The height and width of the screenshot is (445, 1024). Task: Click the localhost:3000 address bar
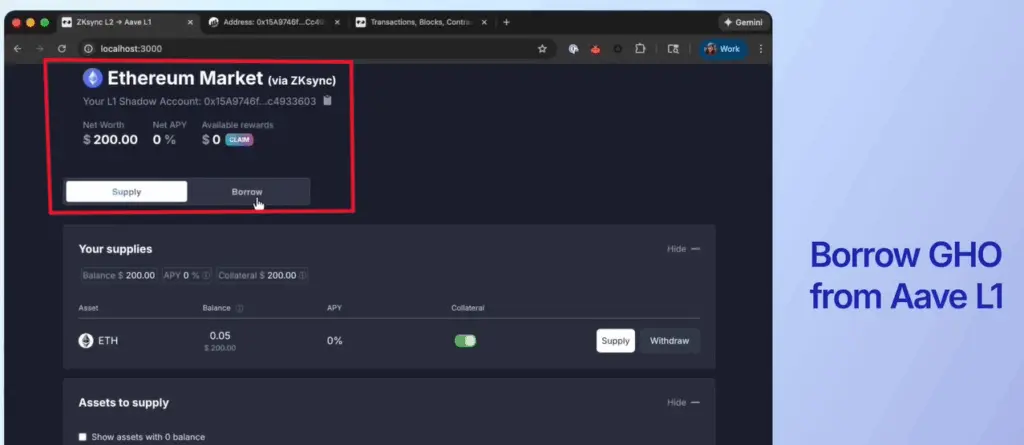click(316, 49)
